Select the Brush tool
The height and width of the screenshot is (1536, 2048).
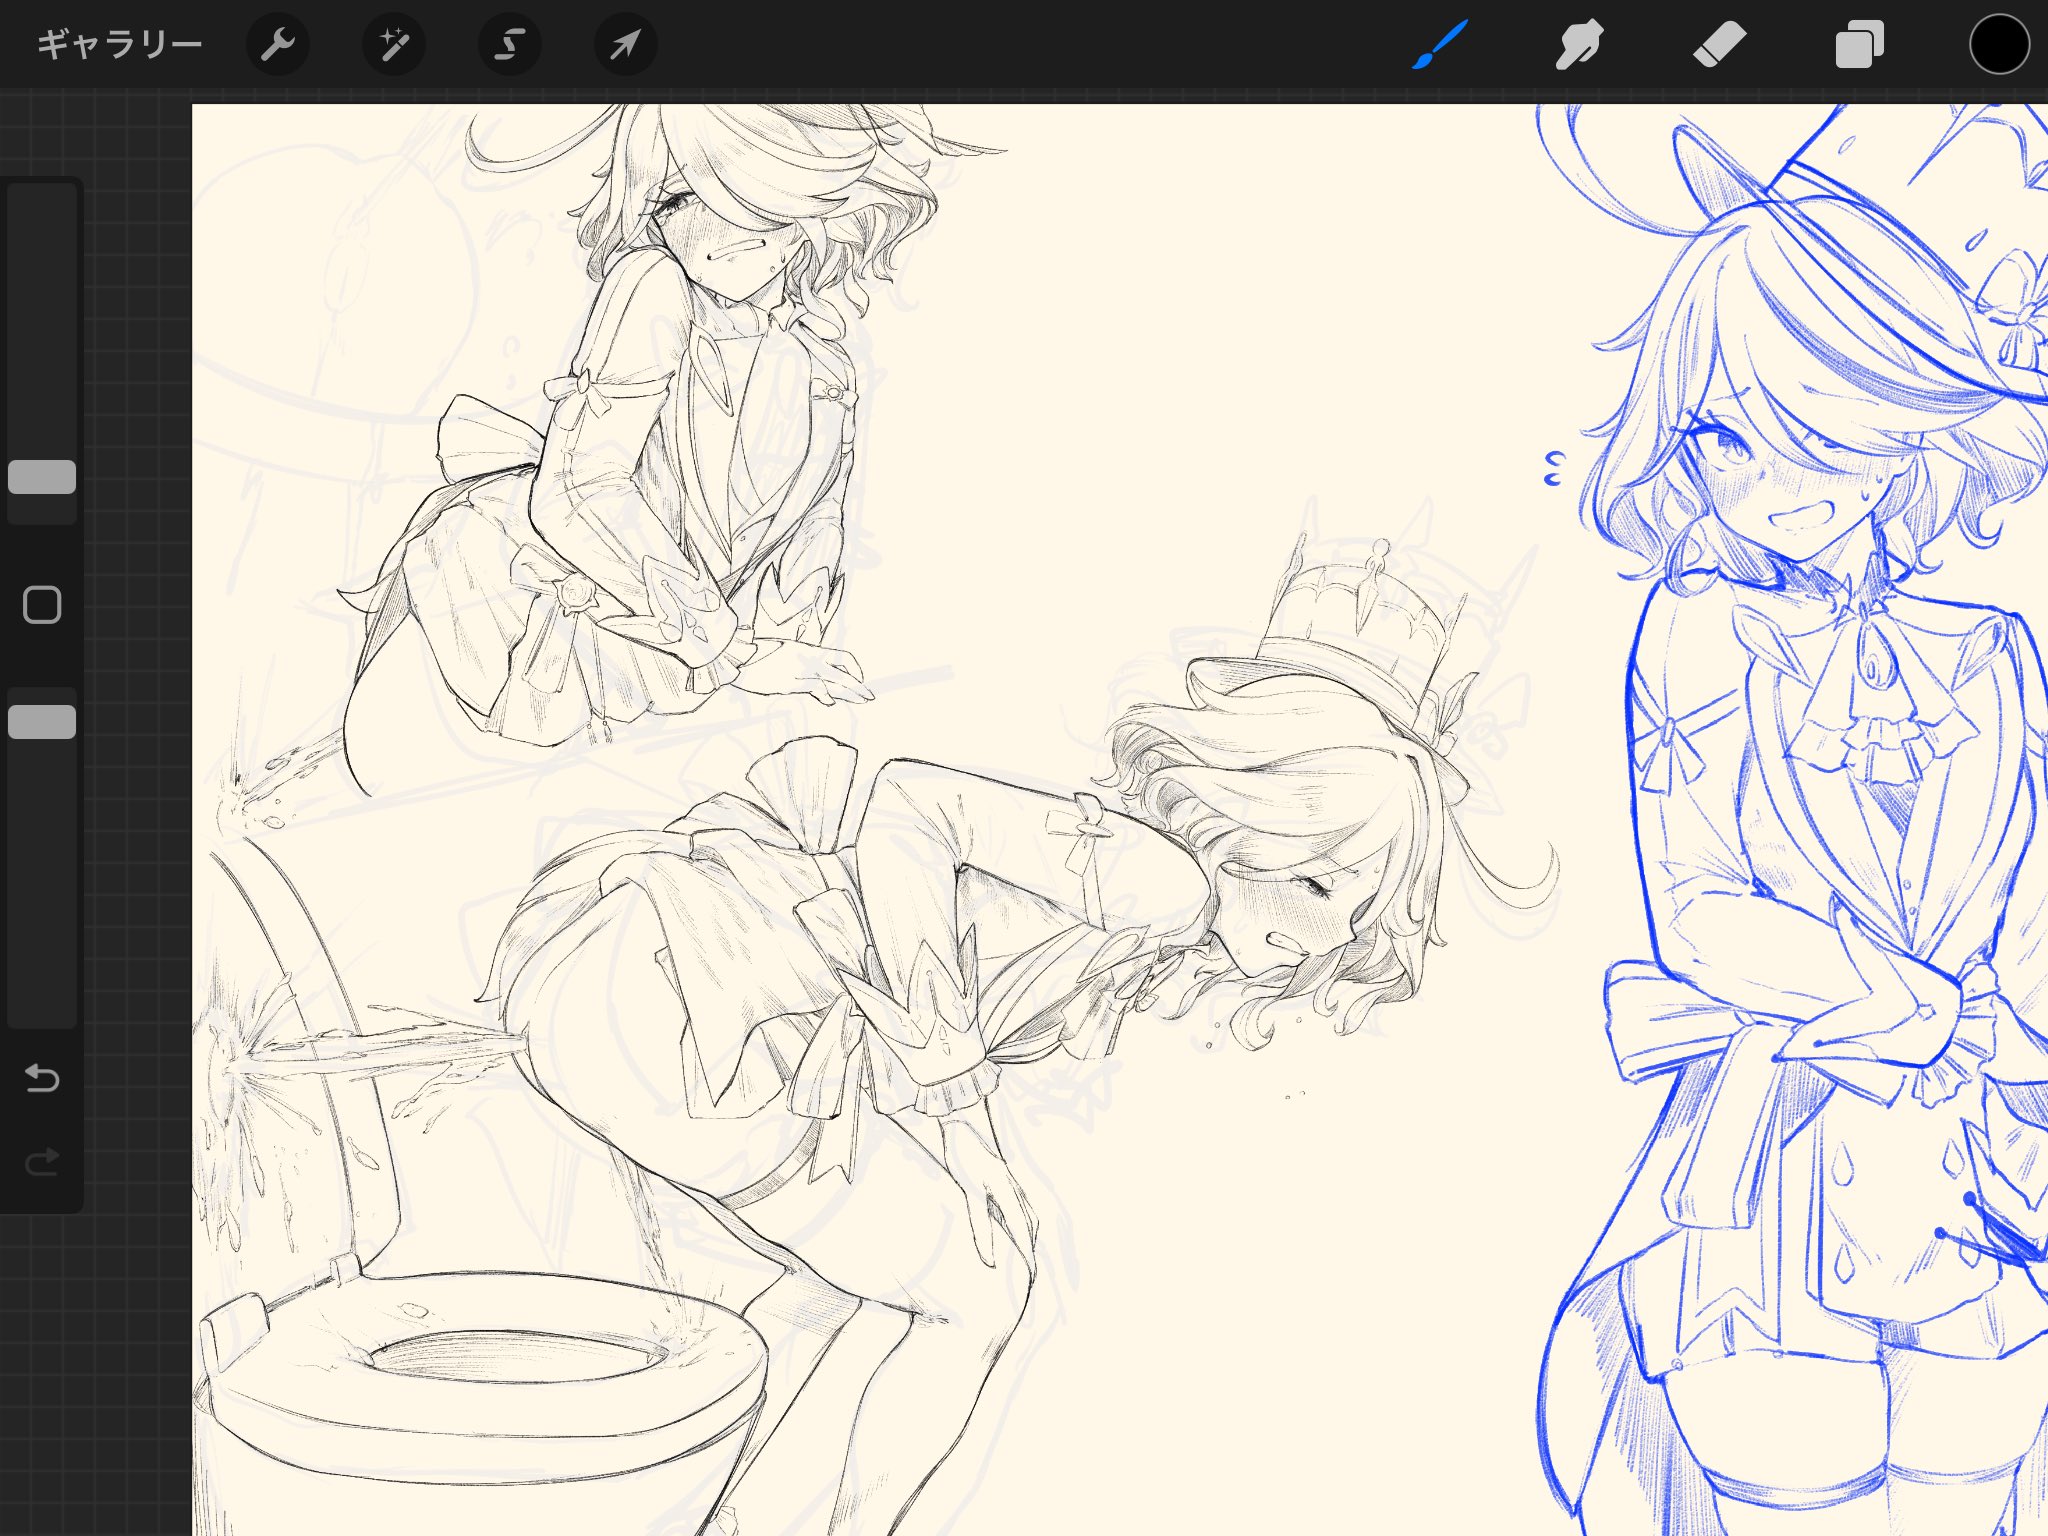coord(1440,45)
